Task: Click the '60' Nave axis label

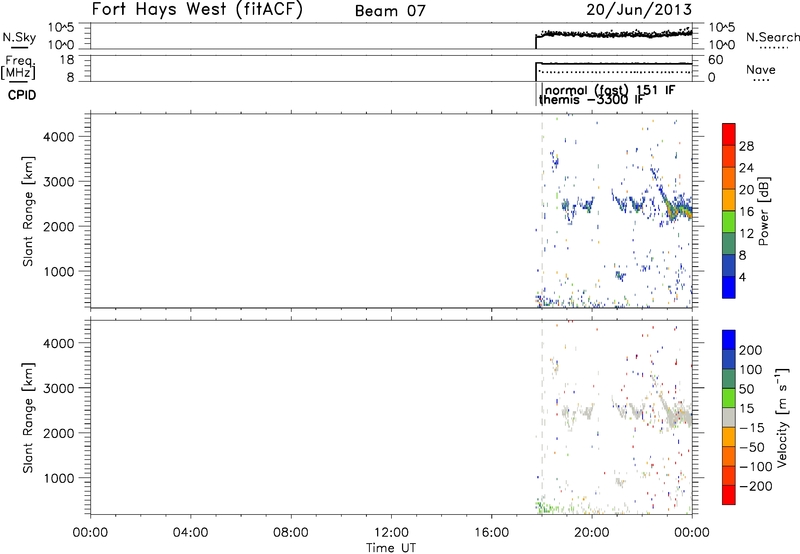Action: pyautogui.click(x=716, y=60)
